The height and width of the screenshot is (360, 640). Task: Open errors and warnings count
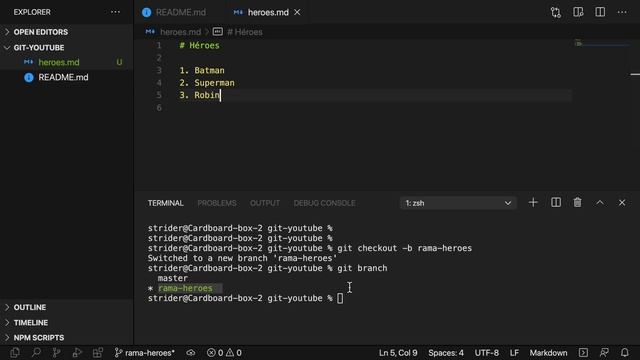224,353
